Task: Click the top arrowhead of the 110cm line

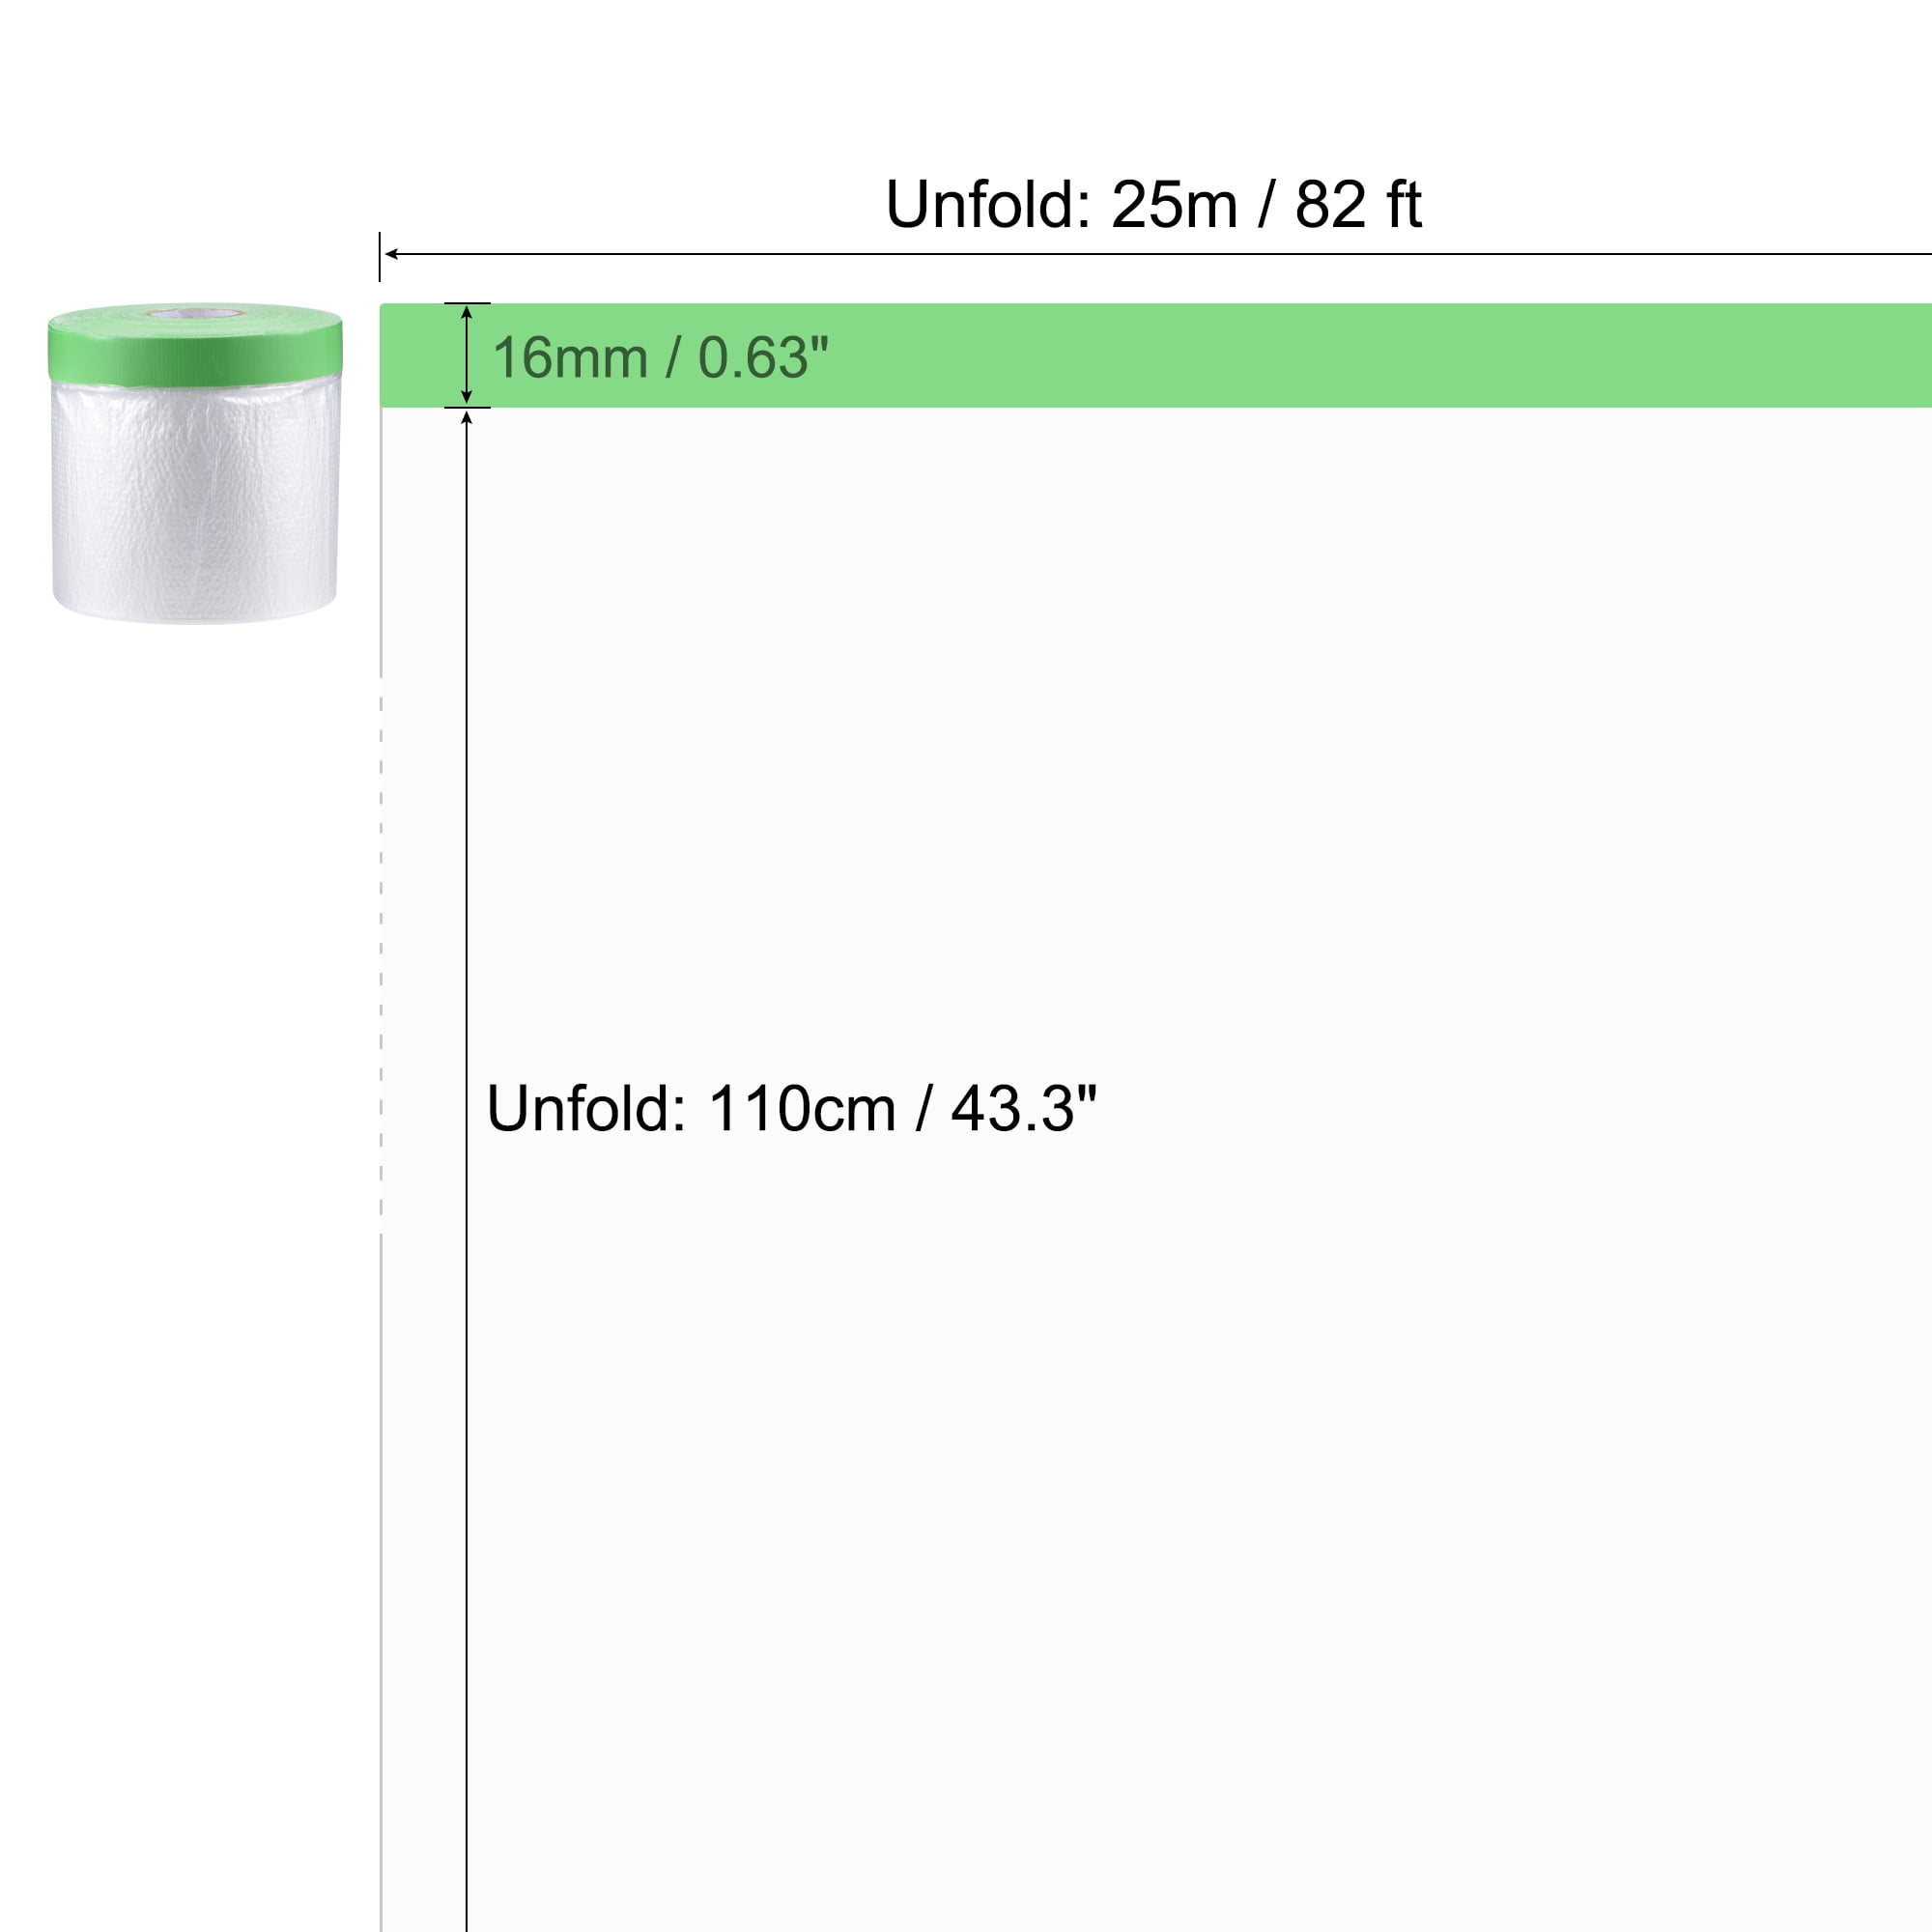Action: [x=466, y=418]
